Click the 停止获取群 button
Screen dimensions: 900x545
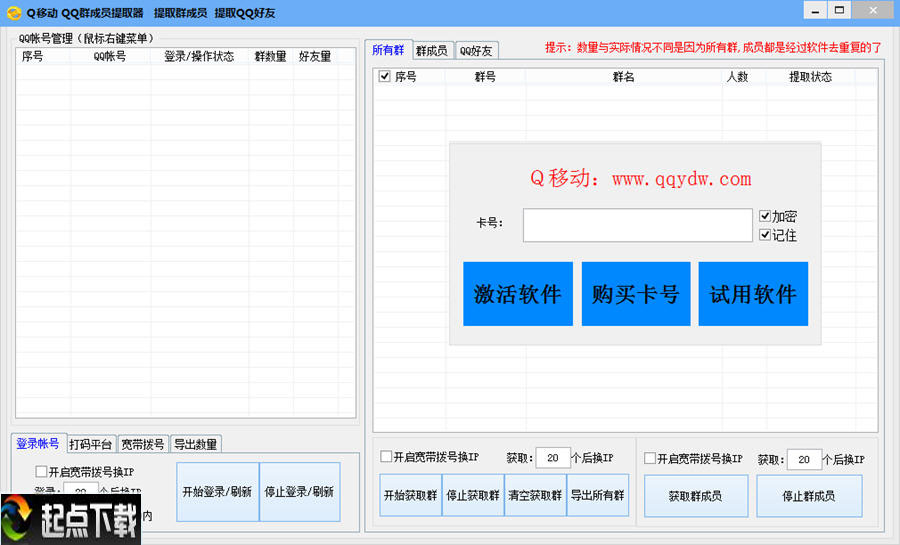(x=473, y=495)
